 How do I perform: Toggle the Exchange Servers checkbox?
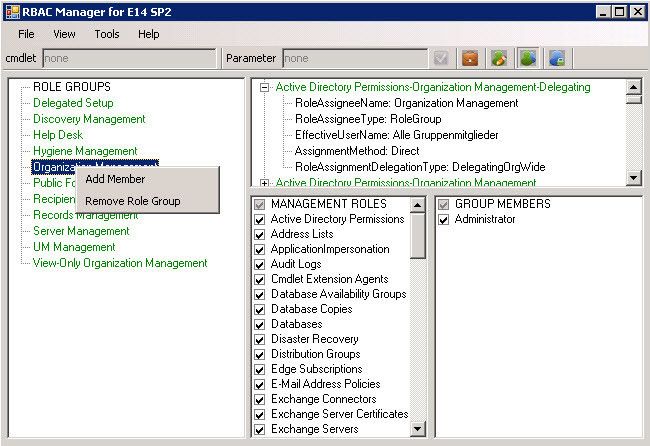point(260,429)
